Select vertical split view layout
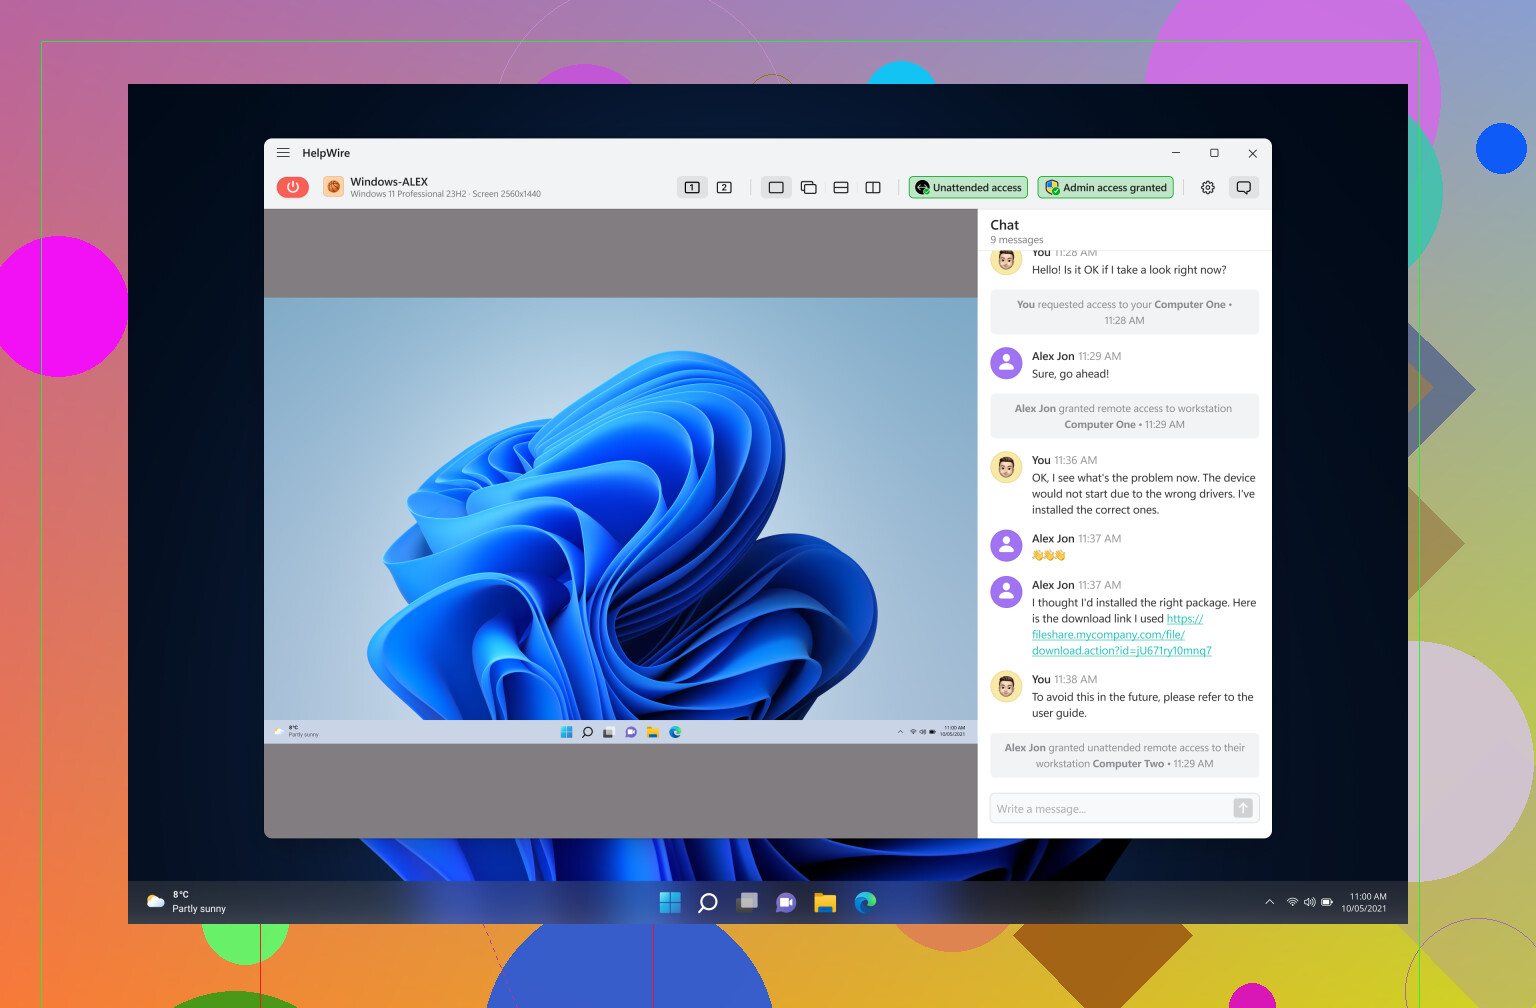 coord(873,187)
